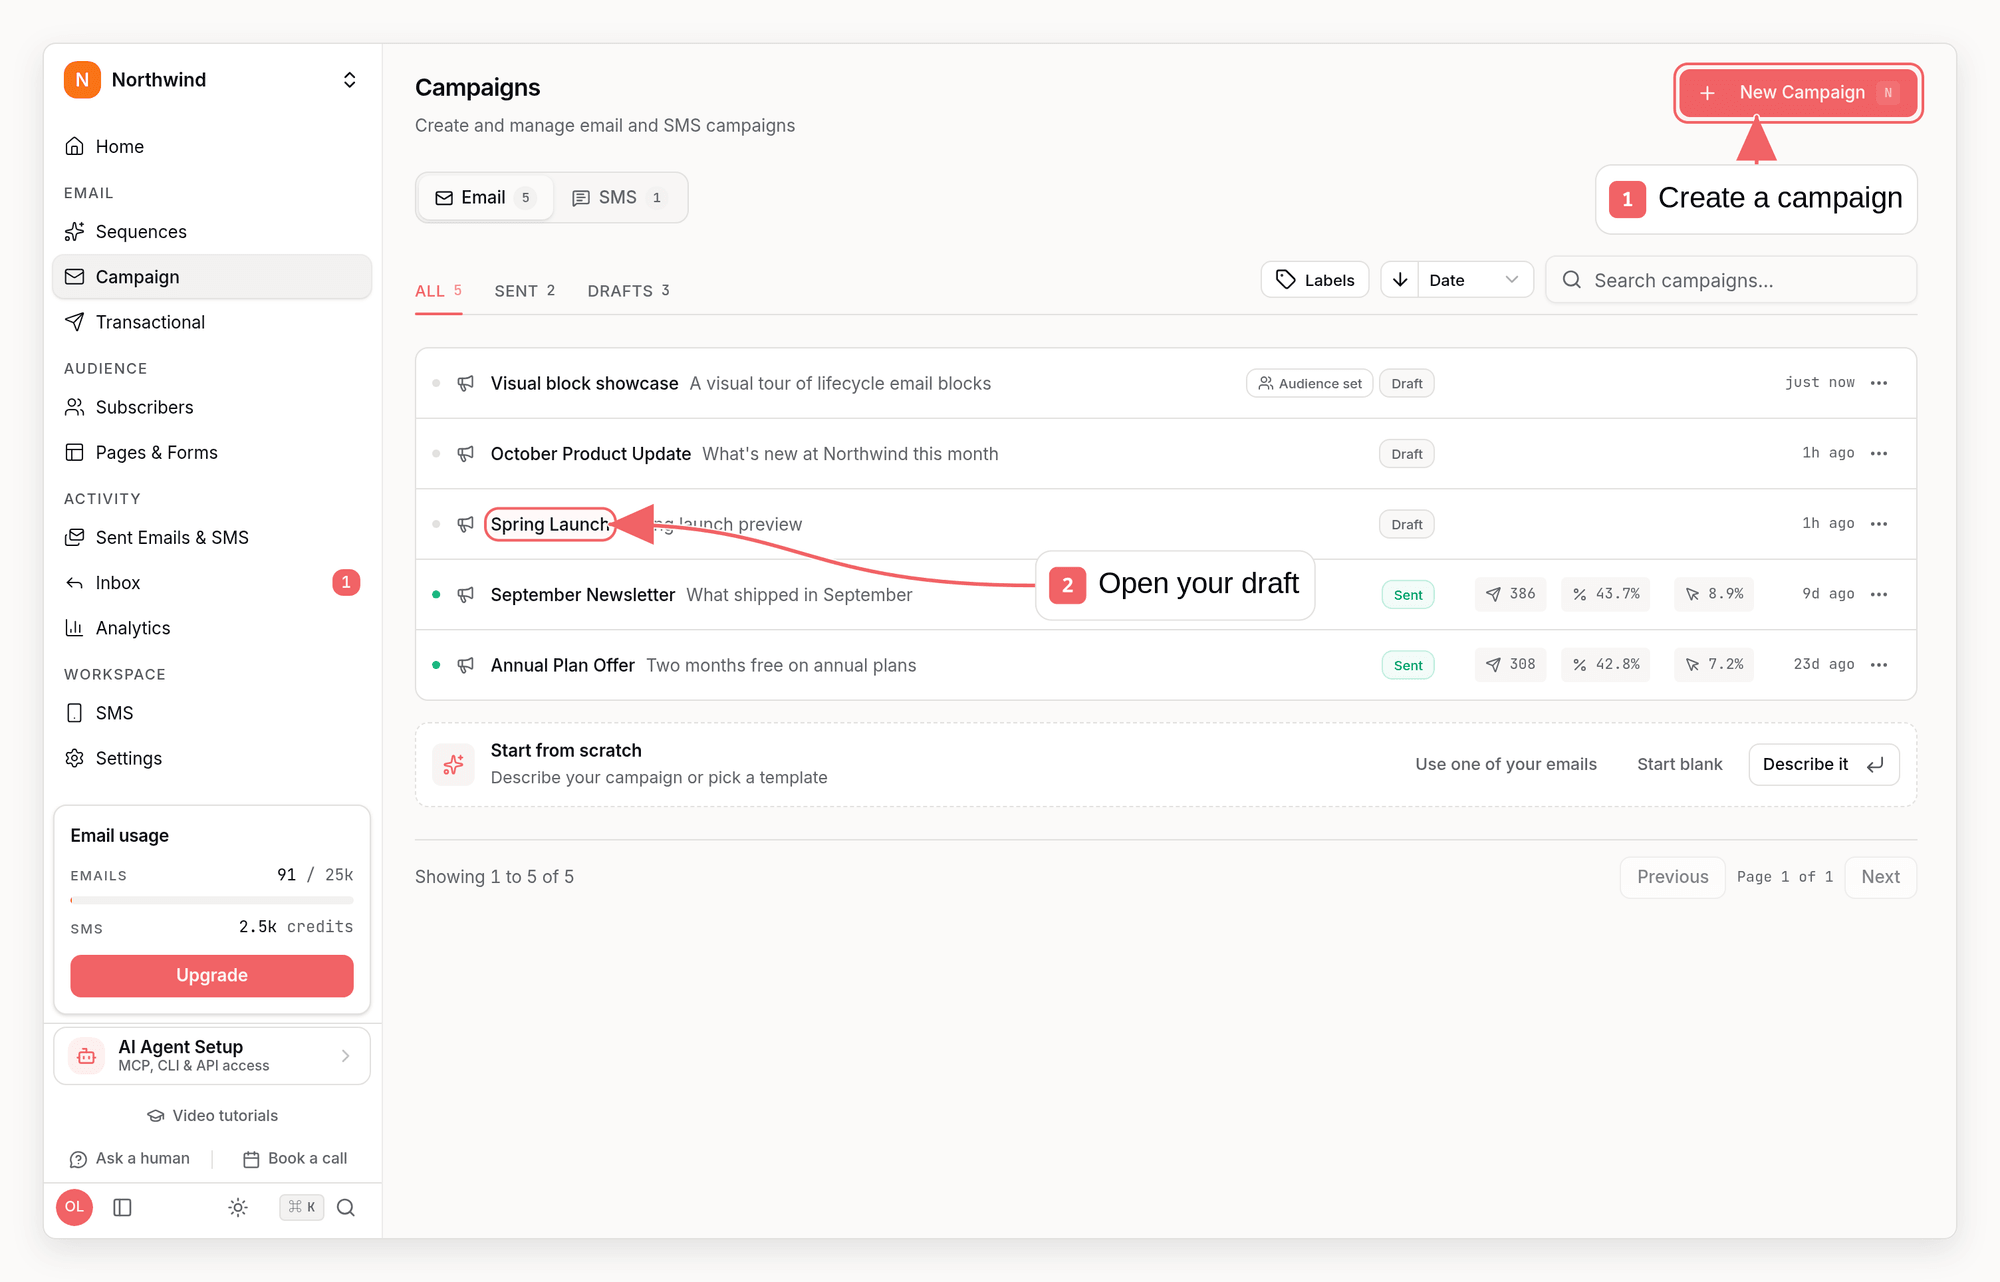Image resolution: width=2000 pixels, height=1282 pixels.
Task: Toggle light/dark theme sun icon
Action: pos(238,1208)
